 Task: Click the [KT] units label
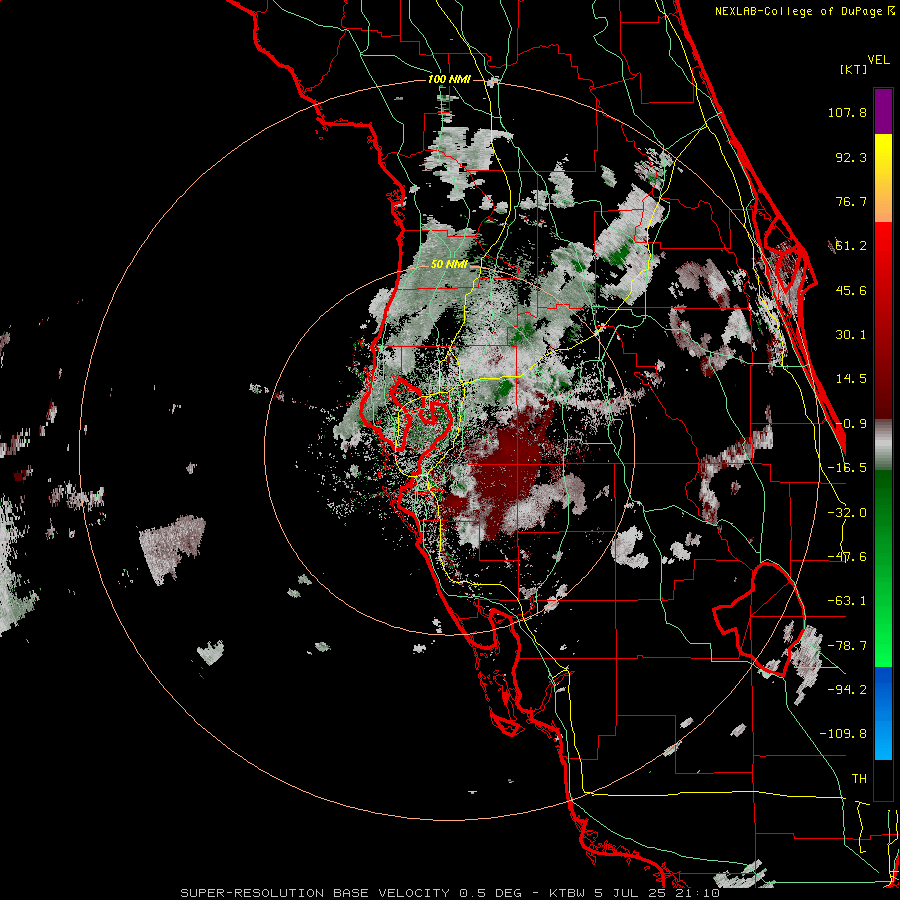click(x=854, y=69)
